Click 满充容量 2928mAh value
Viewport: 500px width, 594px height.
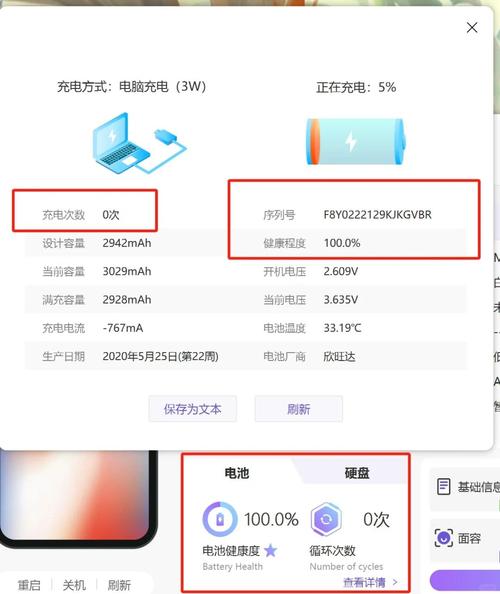pos(127,300)
